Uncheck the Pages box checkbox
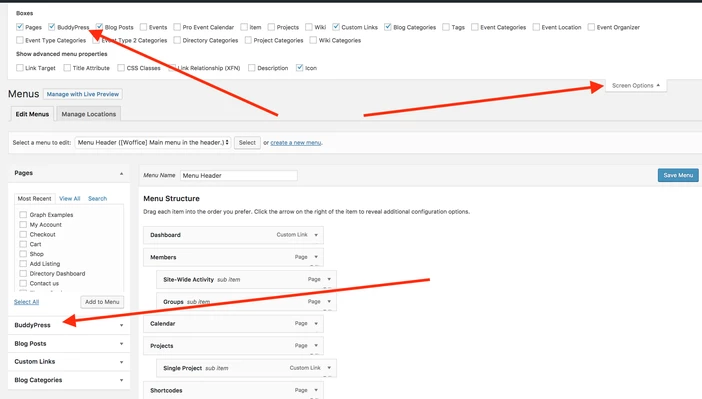This screenshot has width=702, height=399. point(20,27)
